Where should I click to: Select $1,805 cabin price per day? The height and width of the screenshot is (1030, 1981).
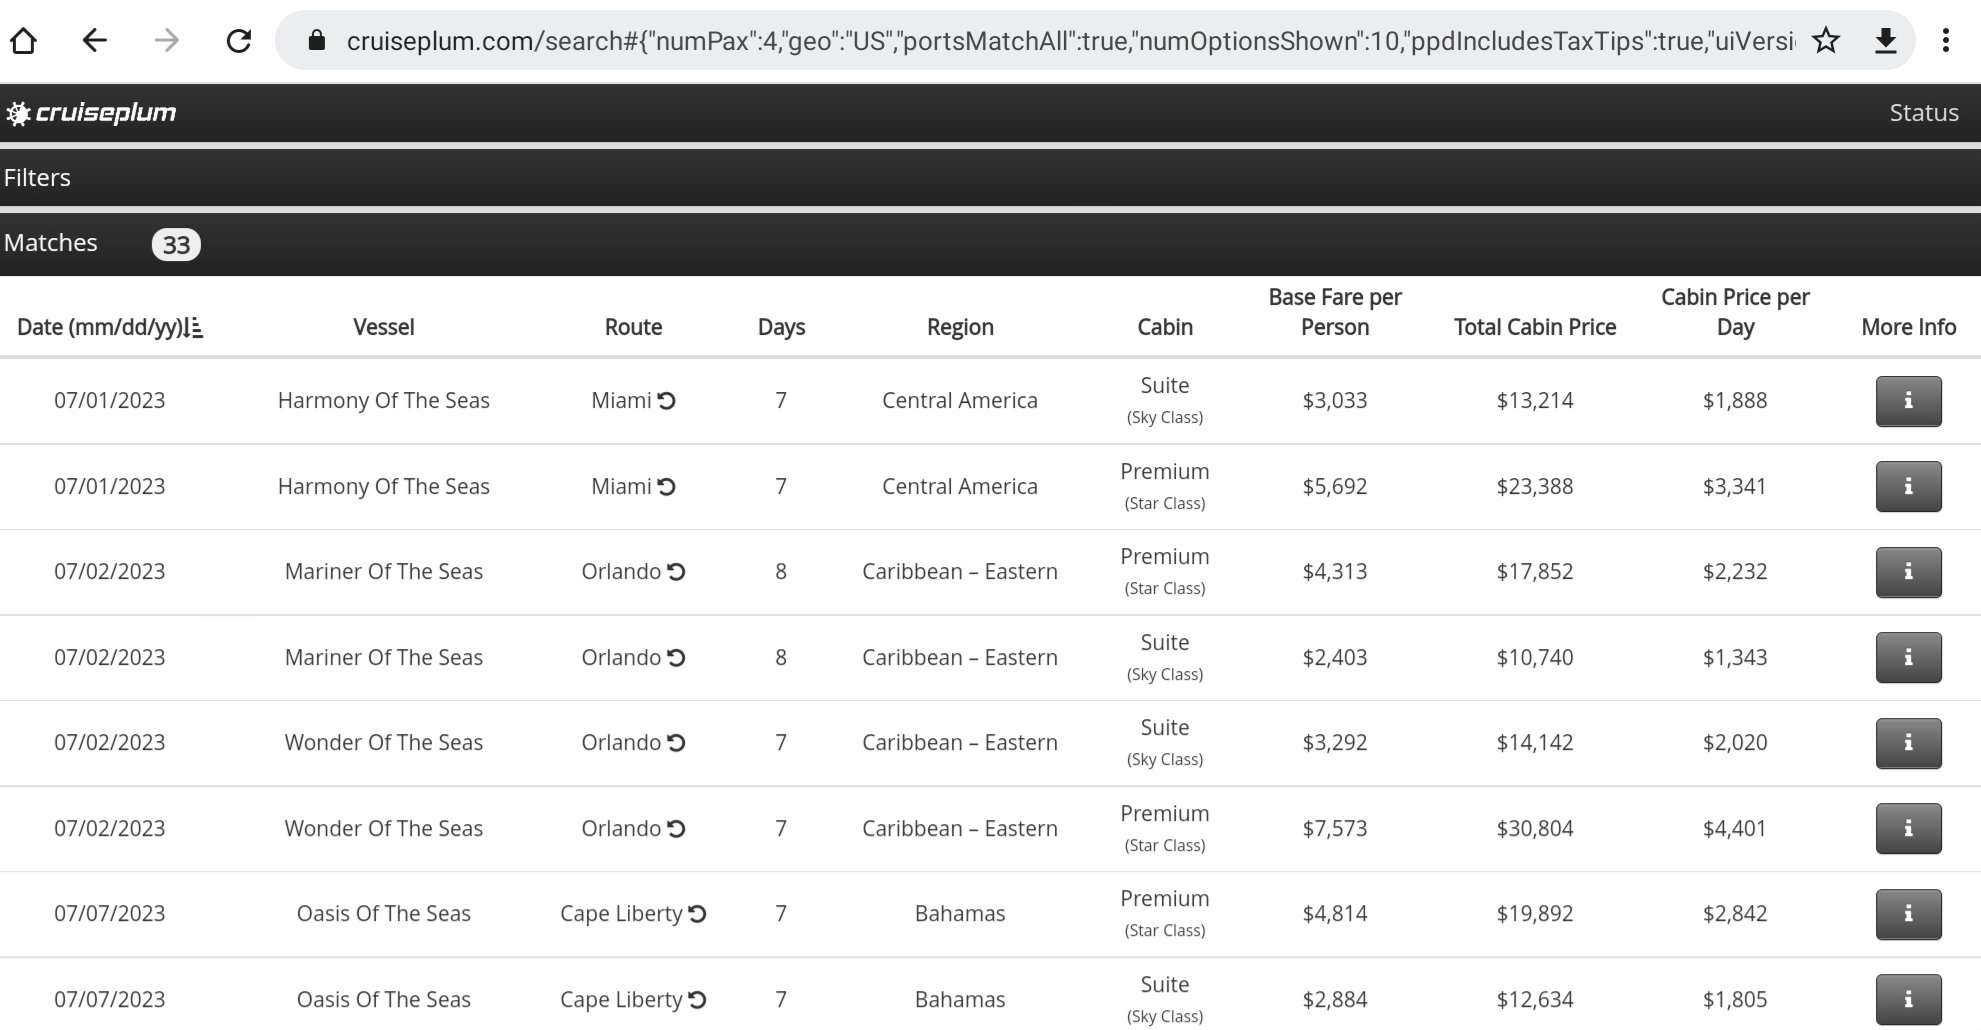(x=1735, y=1000)
